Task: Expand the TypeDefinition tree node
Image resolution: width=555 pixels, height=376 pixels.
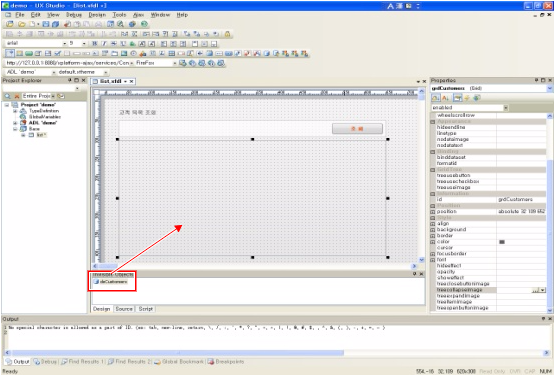Action: tap(15, 111)
